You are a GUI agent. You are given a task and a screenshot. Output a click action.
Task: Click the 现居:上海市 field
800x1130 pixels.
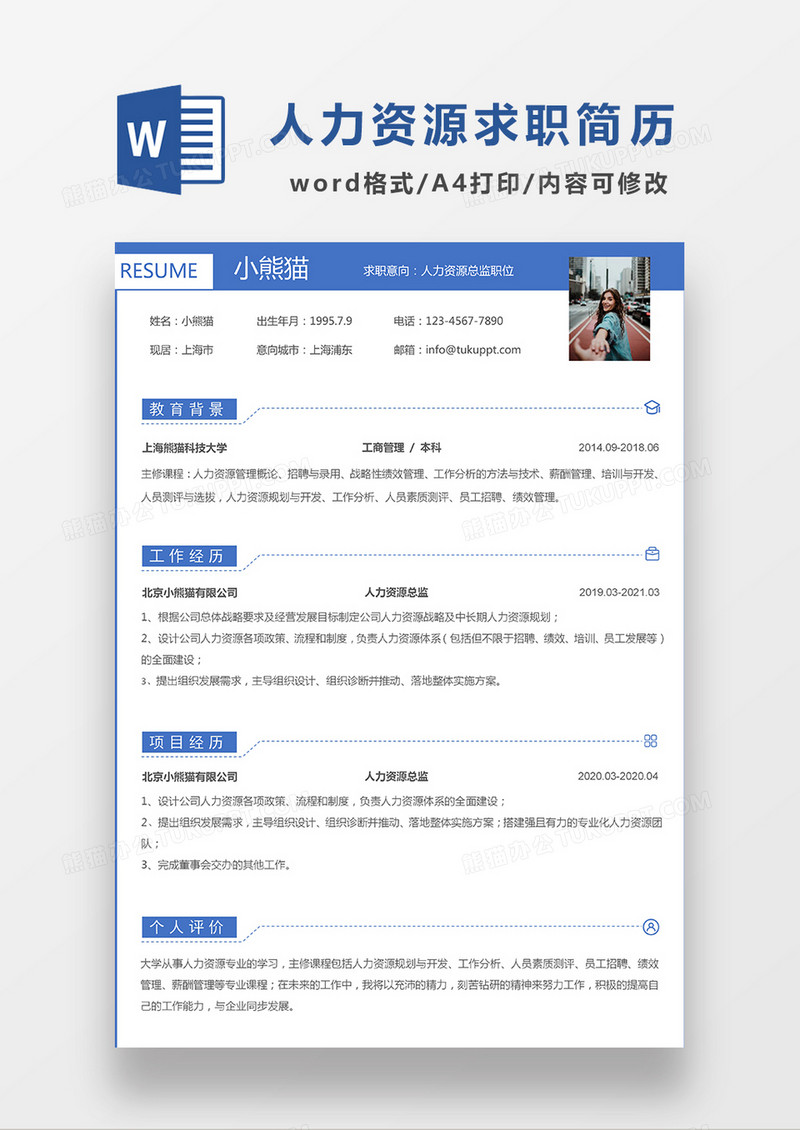(182, 350)
